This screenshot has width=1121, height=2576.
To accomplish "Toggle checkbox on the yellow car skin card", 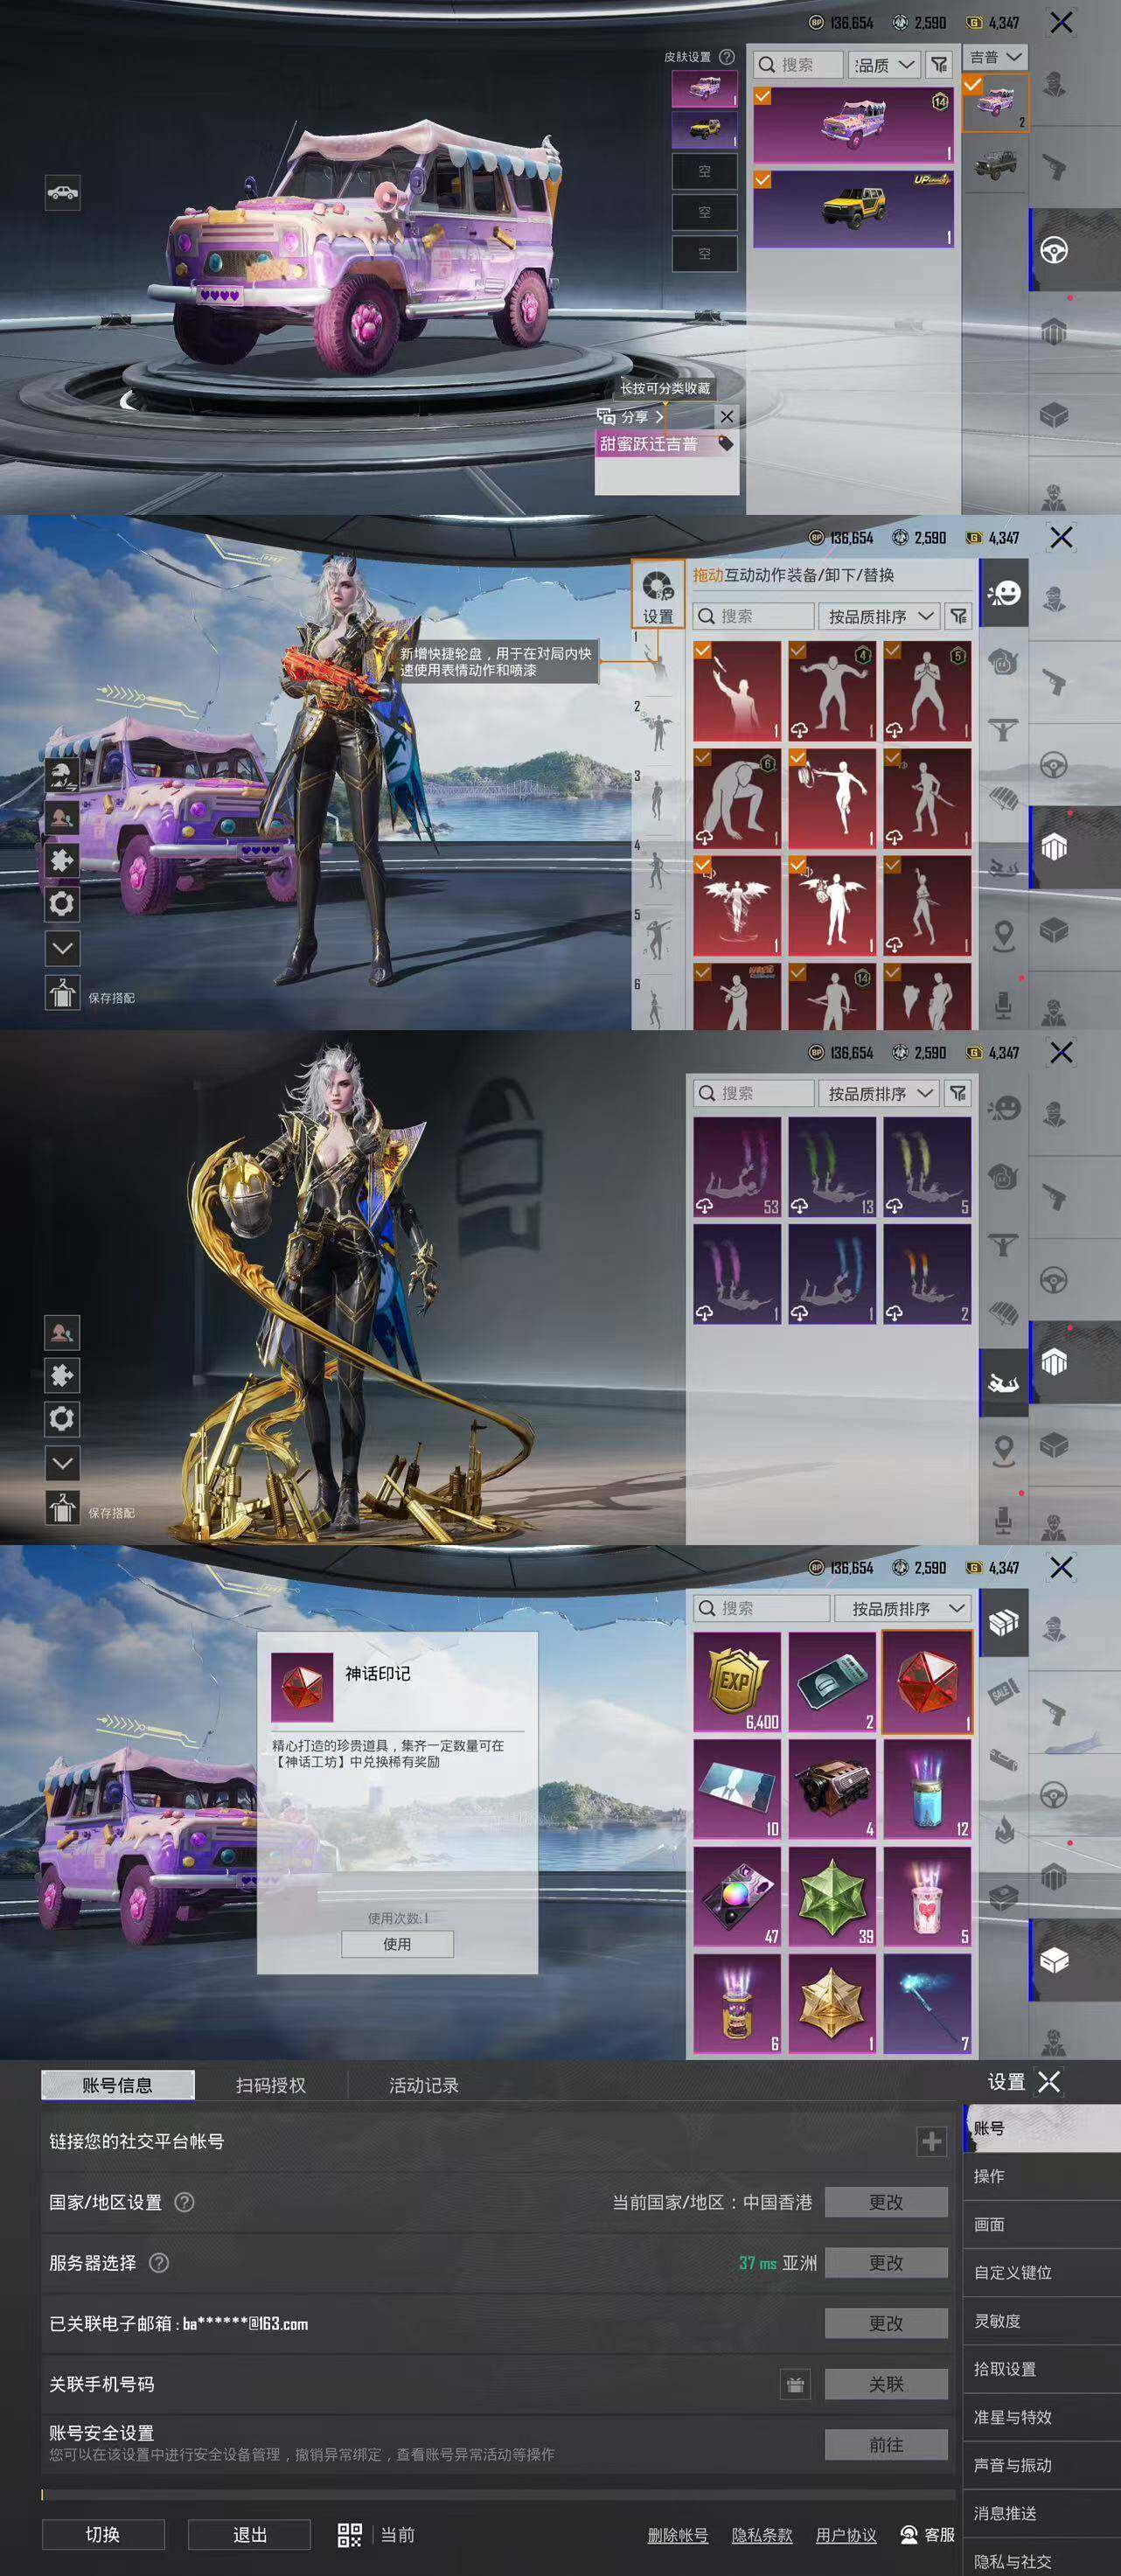I will [763, 179].
